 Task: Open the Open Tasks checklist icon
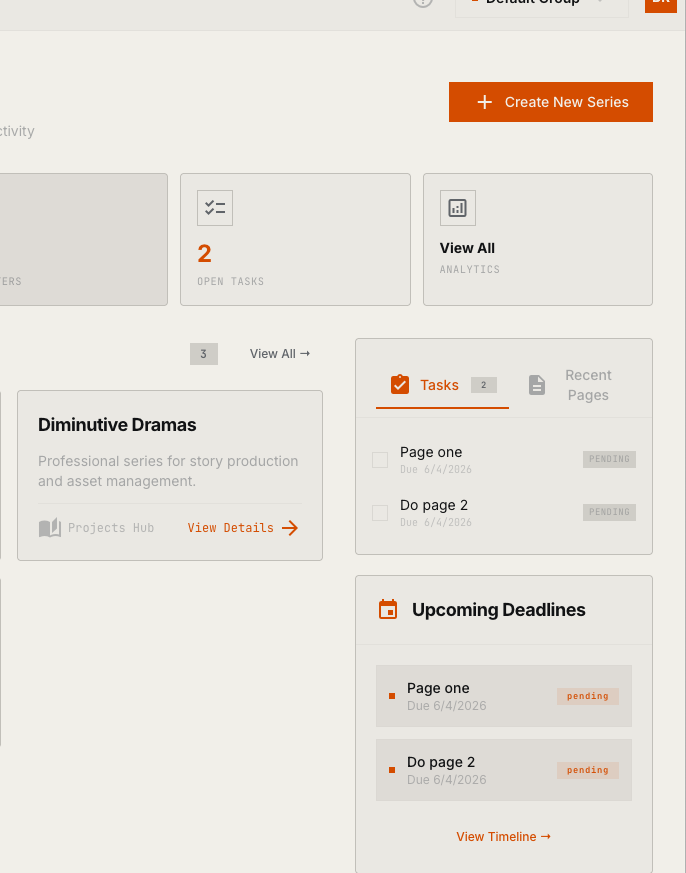(x=215, y=208)
